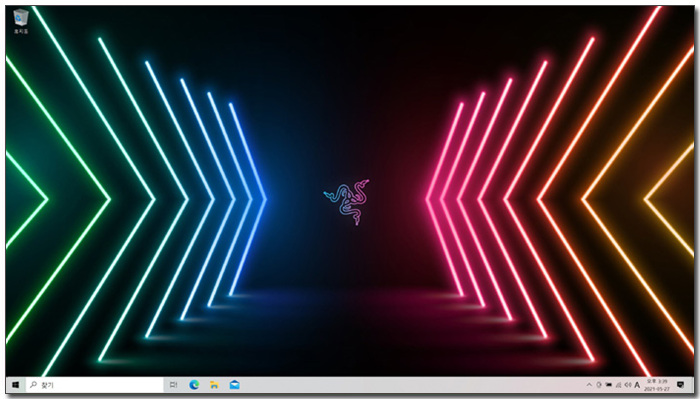Image resolution: width=700 pixels, height=399 pixels.
Task: Click an empty area of the taskbar
Action: tap(402, 385)
